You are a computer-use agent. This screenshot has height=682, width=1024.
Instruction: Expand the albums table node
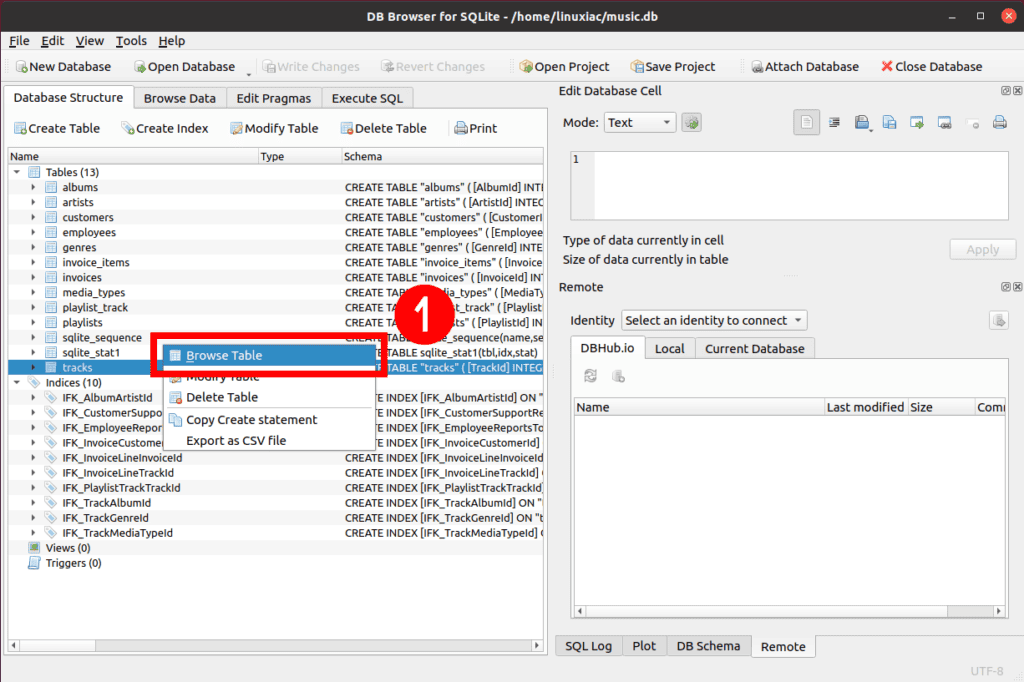33,187
